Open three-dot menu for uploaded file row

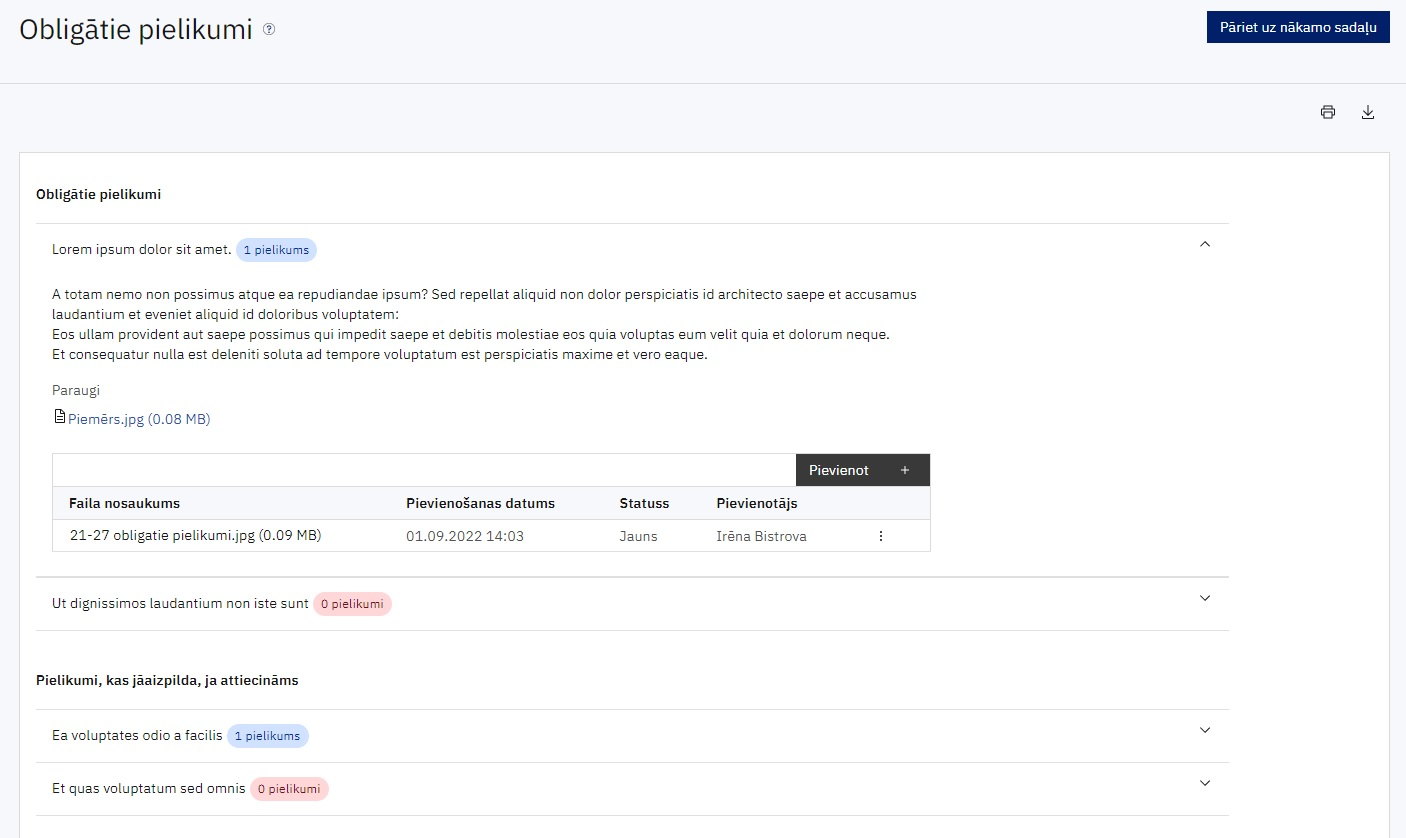tap(881, 536)
